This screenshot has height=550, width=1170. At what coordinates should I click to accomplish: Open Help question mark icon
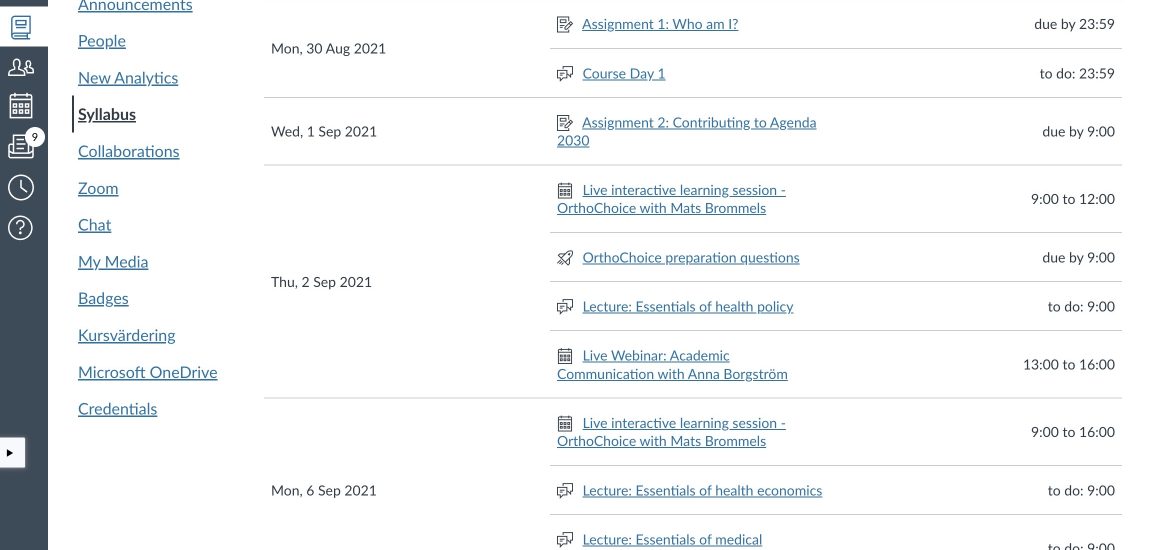coord(21,228)
